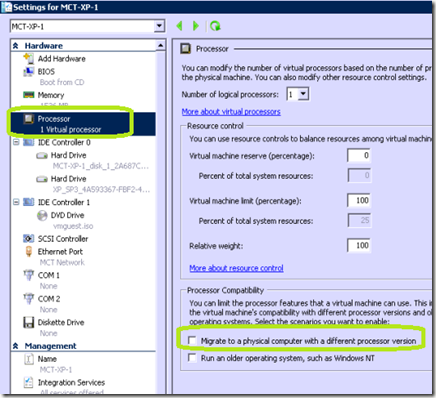Select the COM 1 label

click(49, 275)
